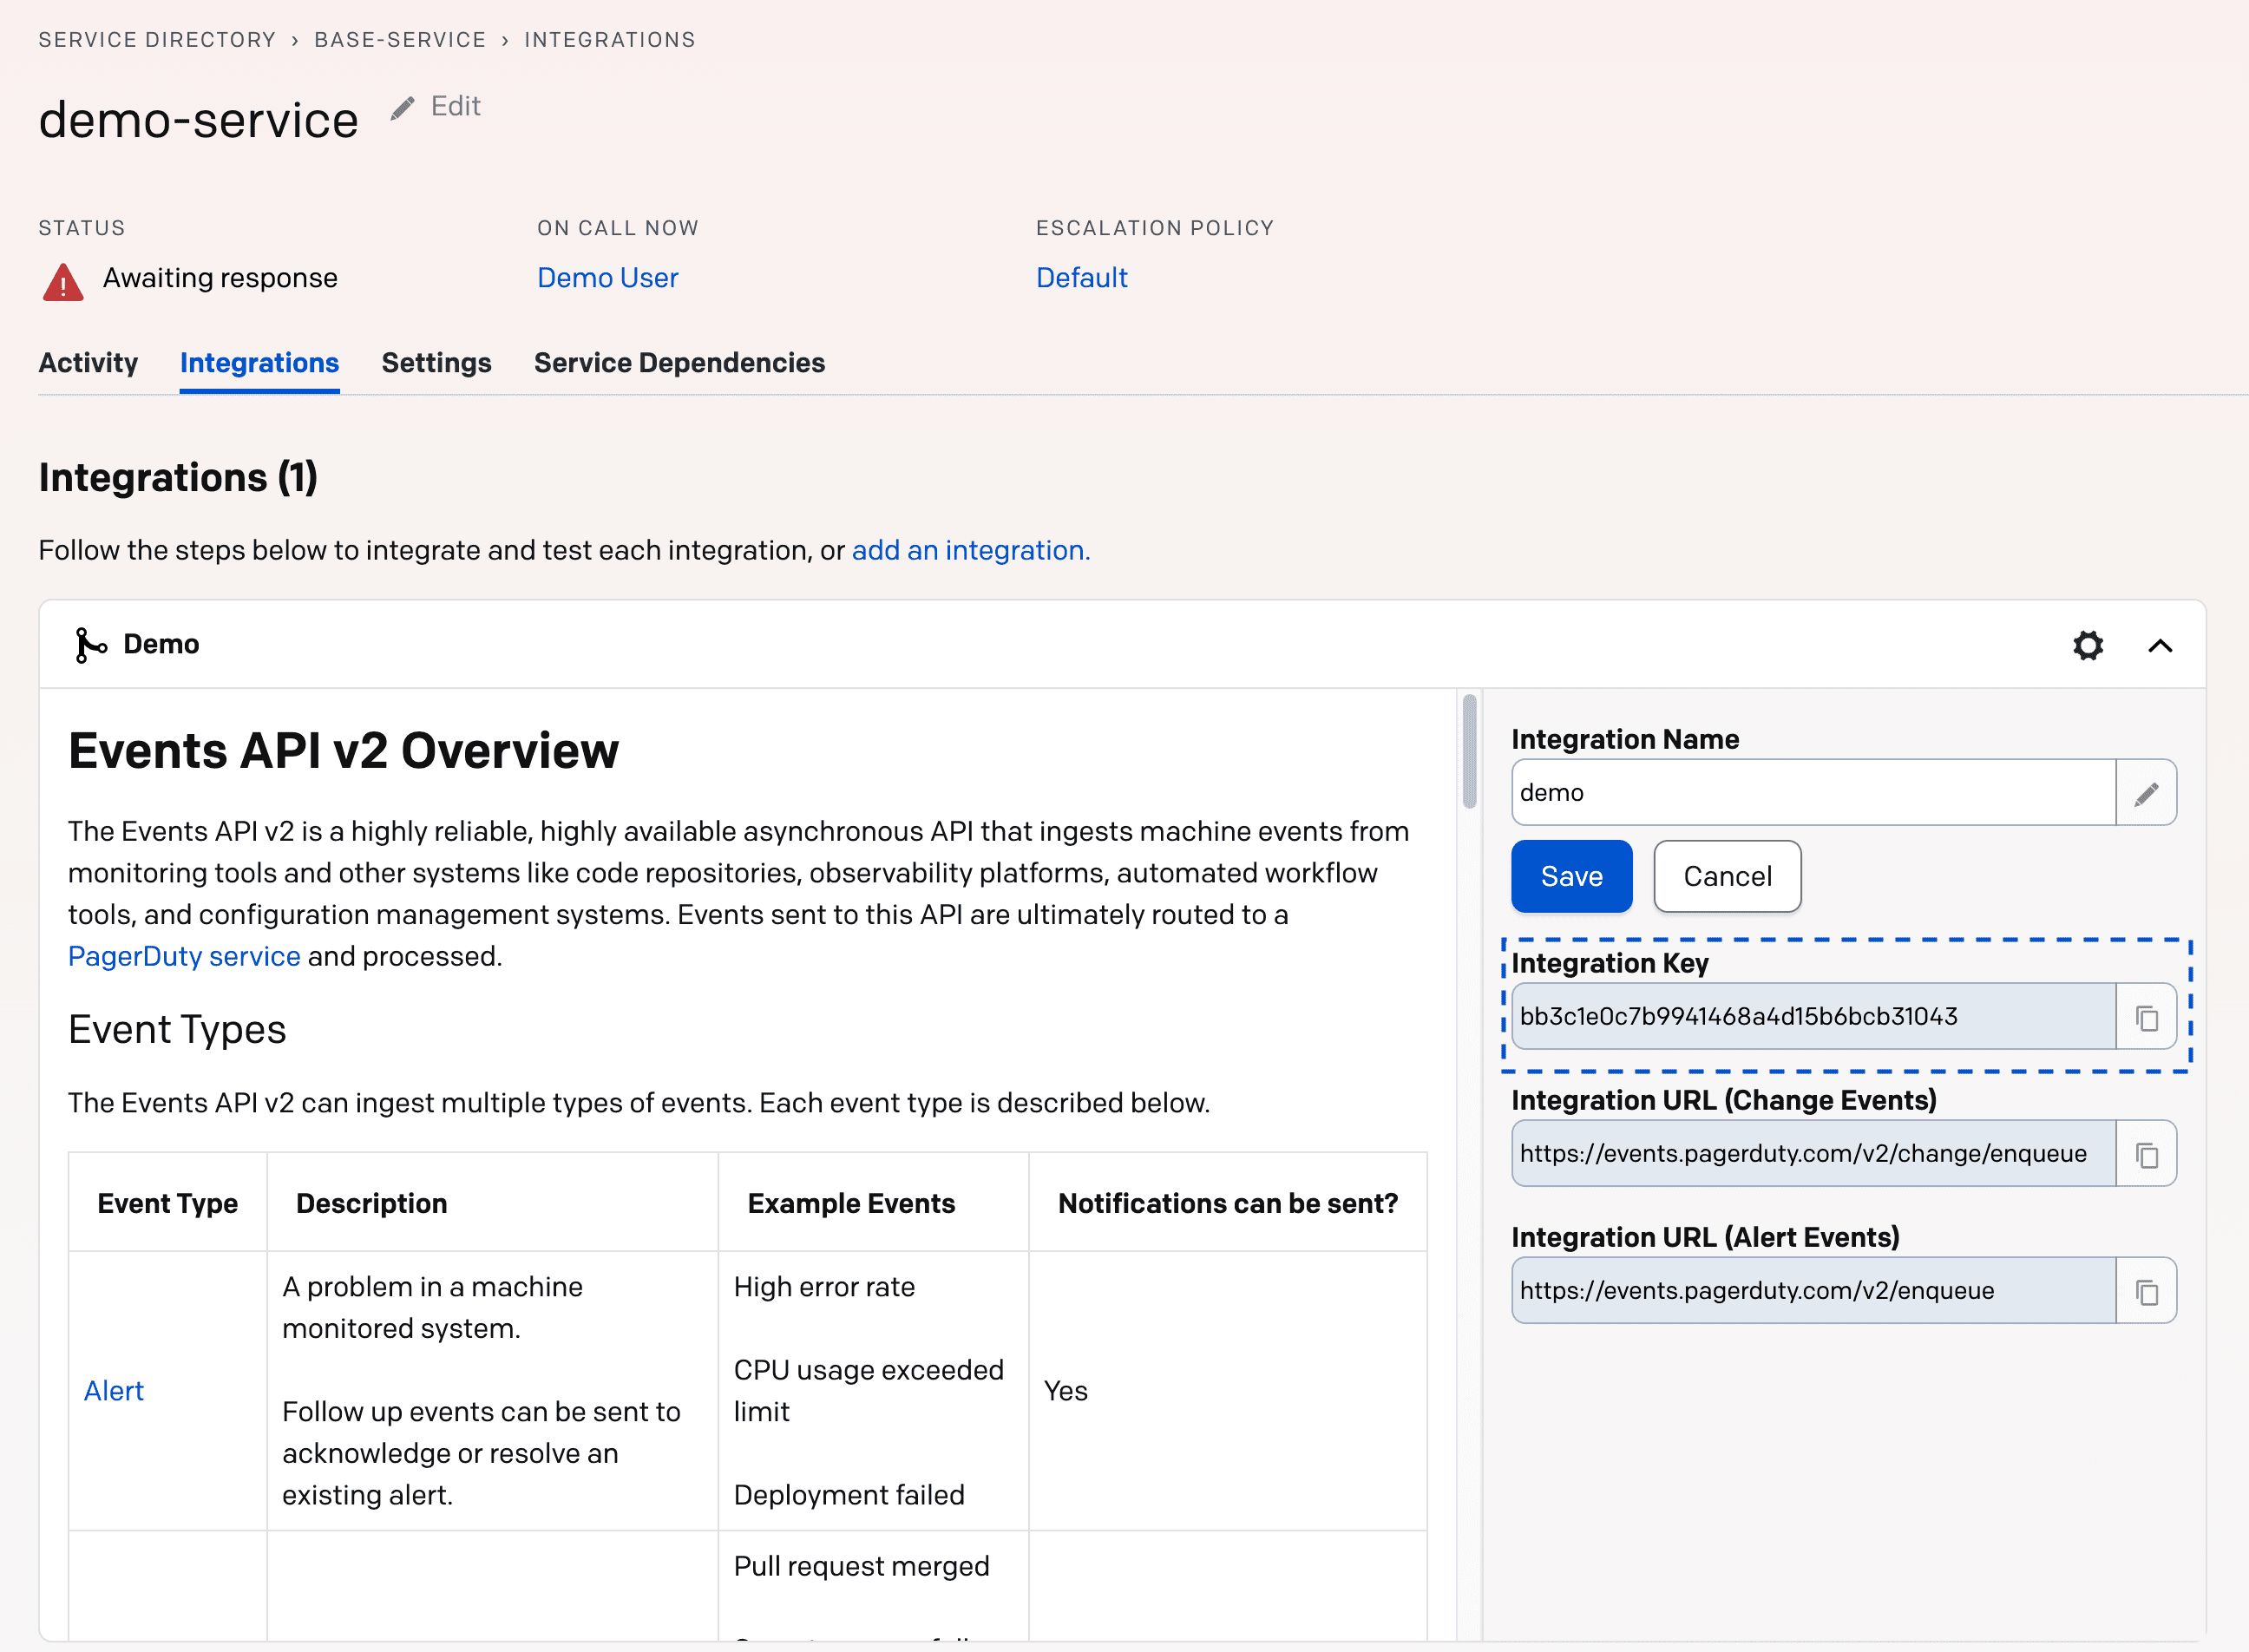The height and width of the screenshot is (1652, 2249).
Task: Click the Demo integration branch icon
Action: [x=90, y=645]
